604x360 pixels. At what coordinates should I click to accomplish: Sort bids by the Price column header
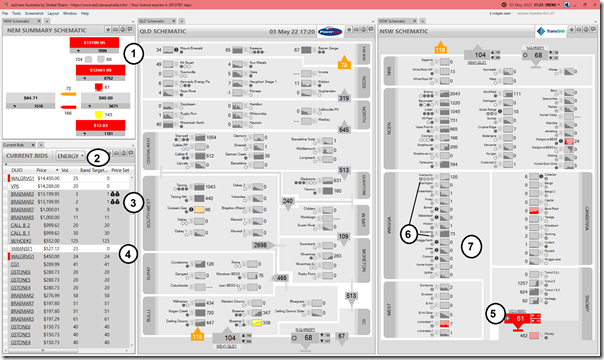coord(42,170)
